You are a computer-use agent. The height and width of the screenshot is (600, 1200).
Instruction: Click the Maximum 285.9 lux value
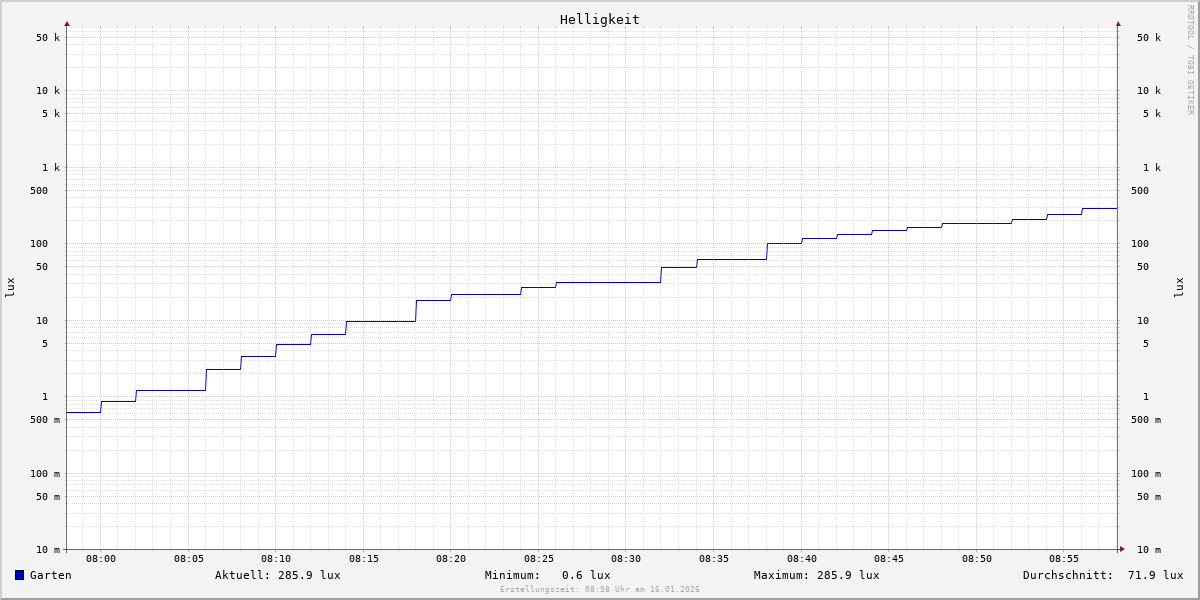point(816,575)
